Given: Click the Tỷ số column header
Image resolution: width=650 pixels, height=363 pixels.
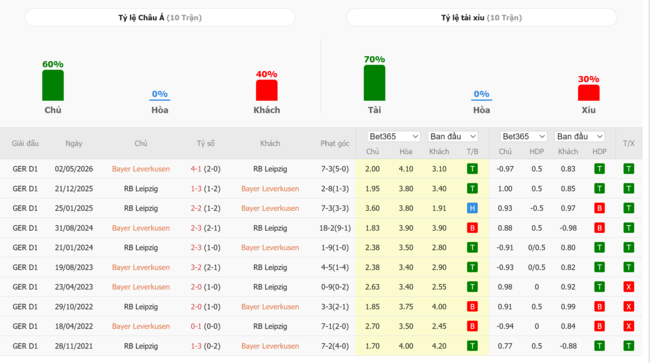Looking at the screenshot, I should click(x=206, y=143).
